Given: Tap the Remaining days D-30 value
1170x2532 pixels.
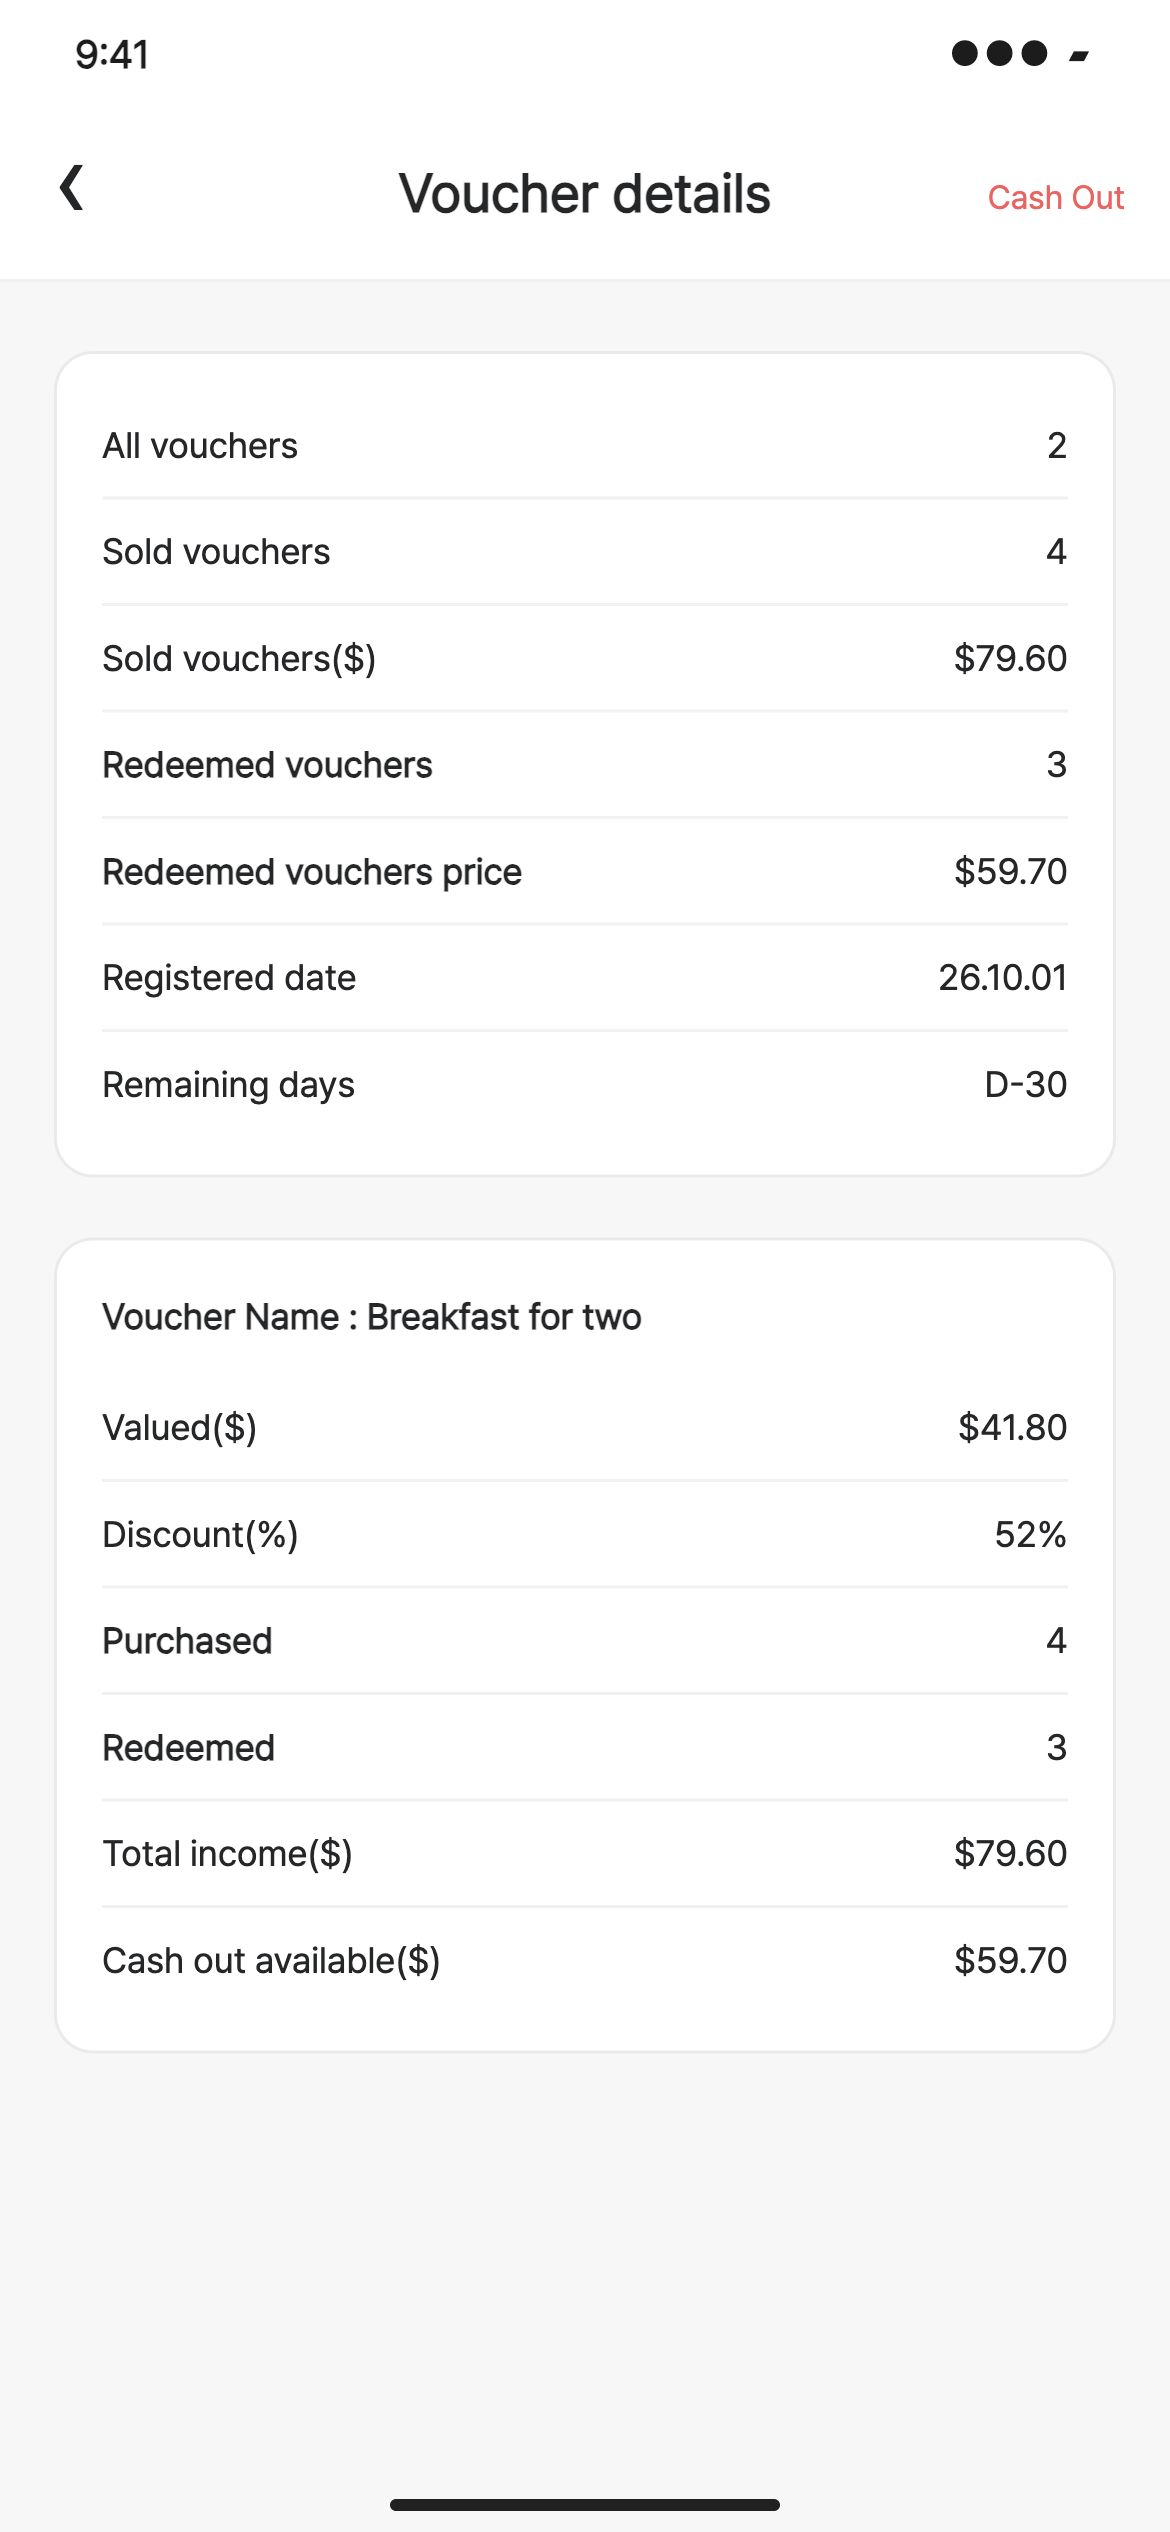Looking at the screenshot, I should tap(1025, 1085).
